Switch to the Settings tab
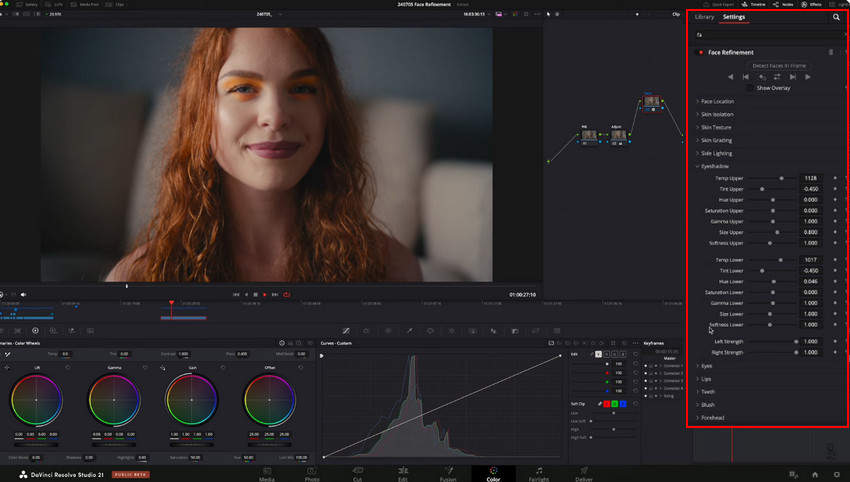850x482 pixels. click(x=733, y=17)
